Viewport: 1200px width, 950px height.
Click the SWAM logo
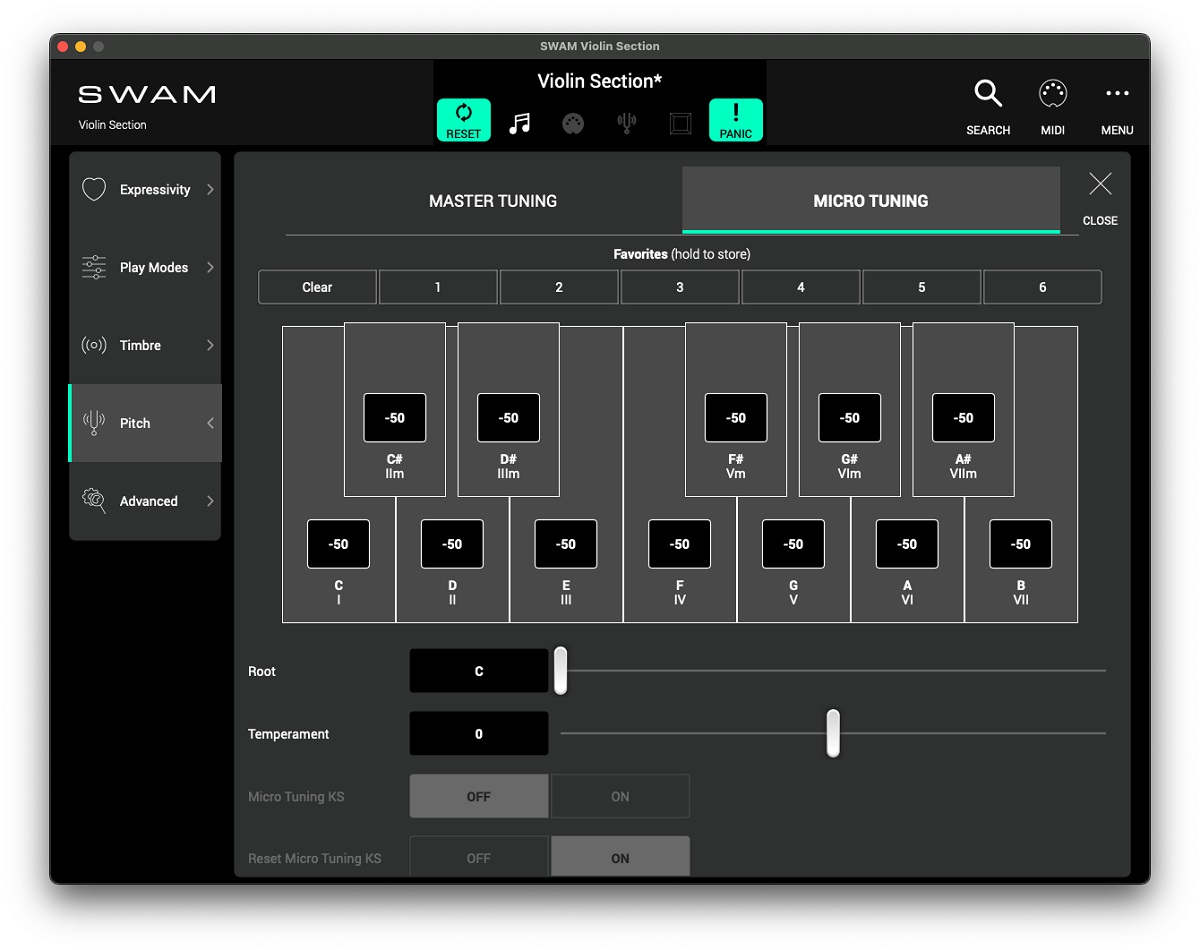[x=147, y=95]
